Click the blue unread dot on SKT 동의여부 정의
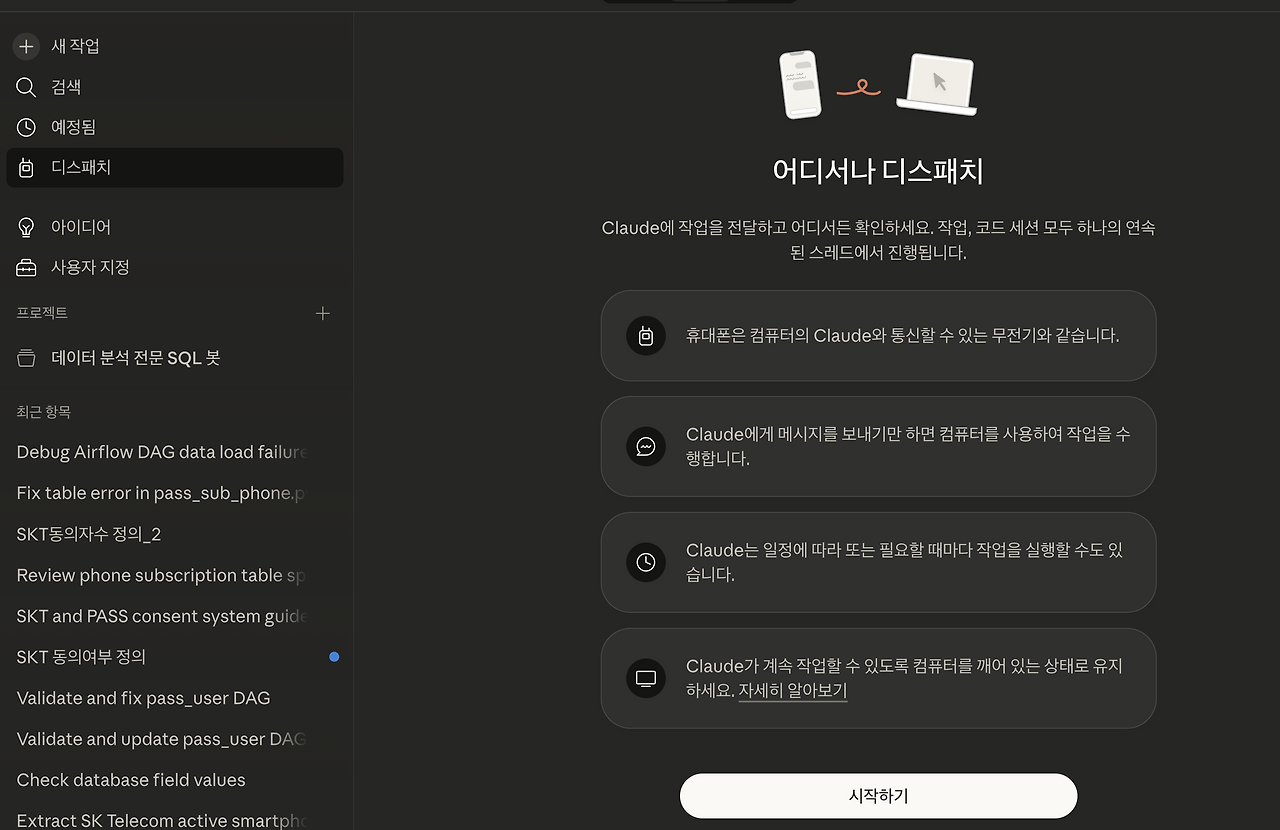The image size is (1280, 830). [x=334, y=657]
